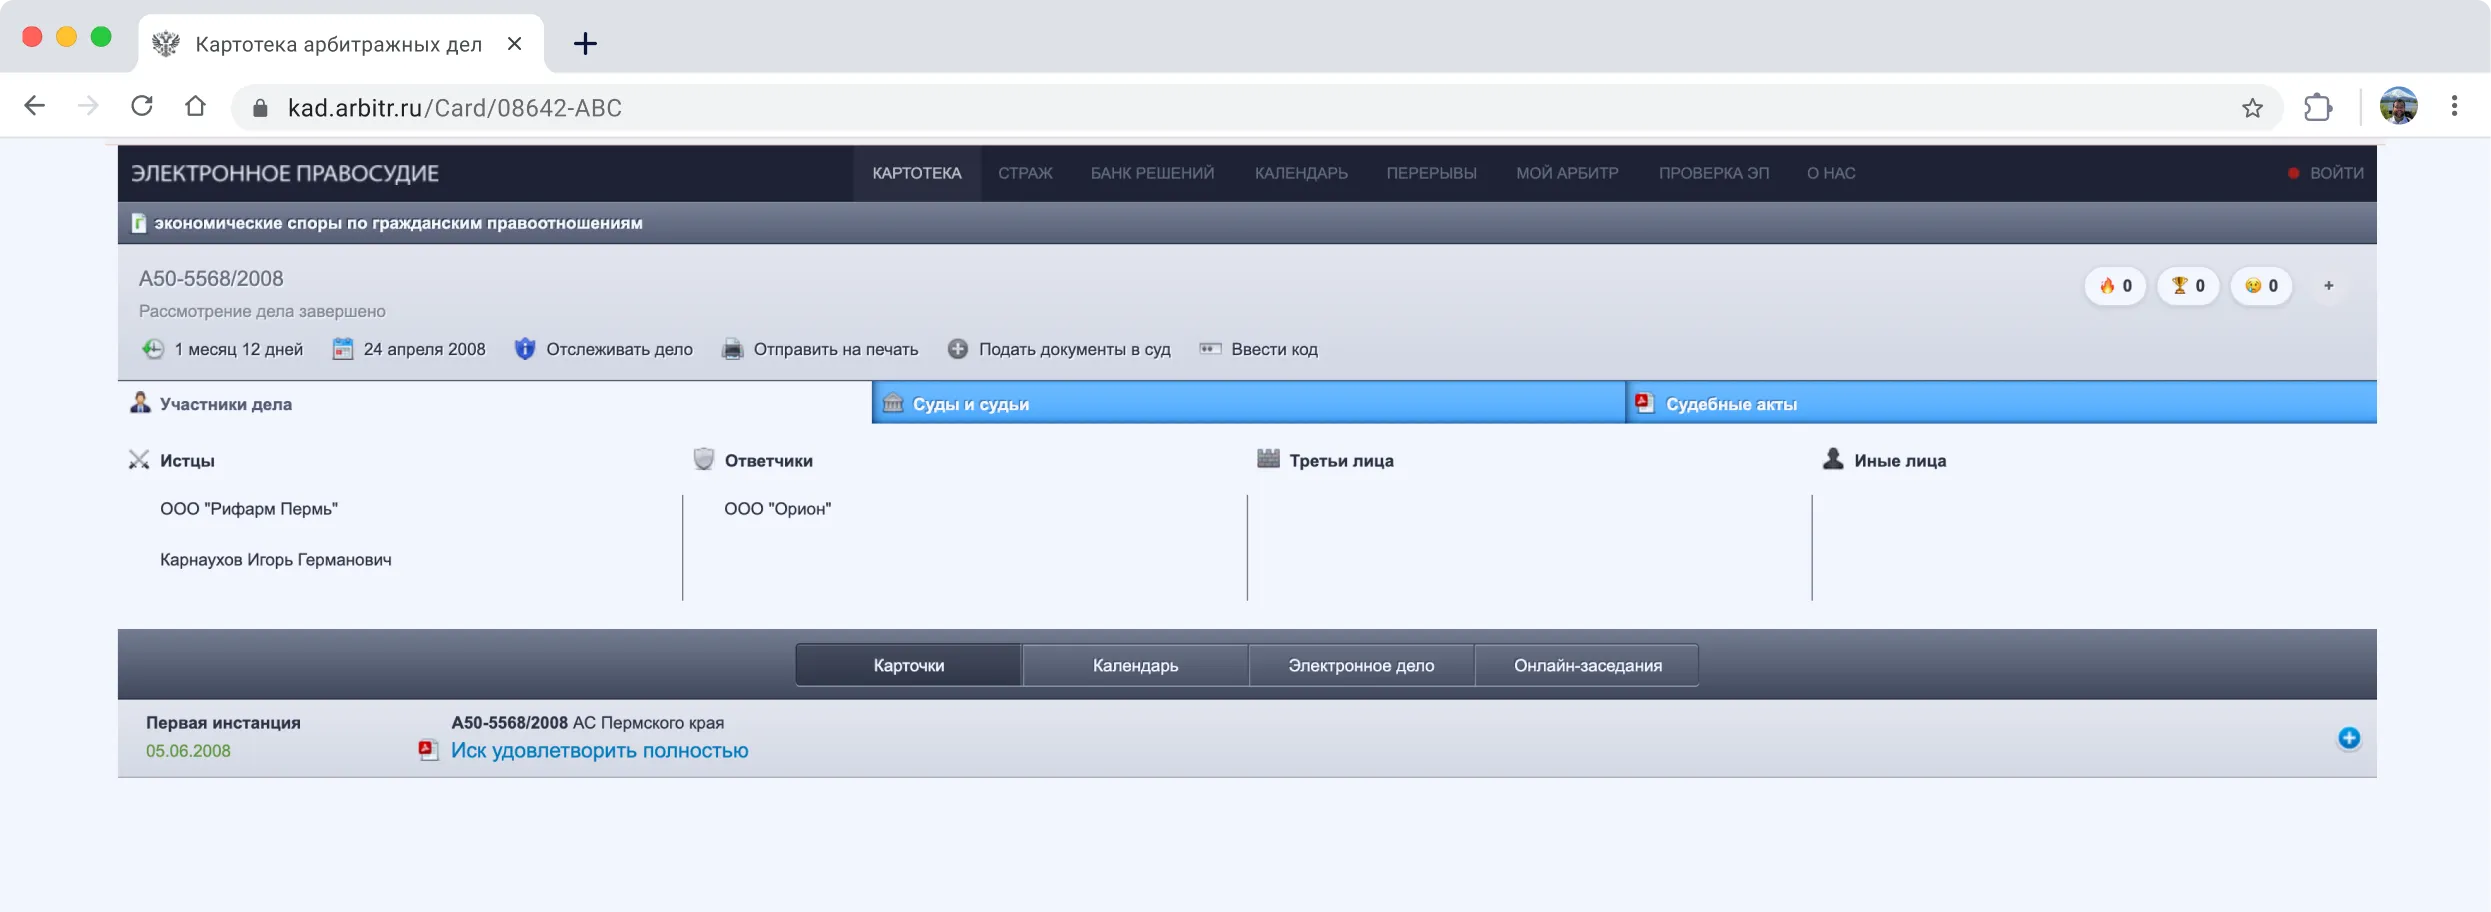2491x912 pixels.
Task: Click the printer icon to print the case
Action: [733, 349]
